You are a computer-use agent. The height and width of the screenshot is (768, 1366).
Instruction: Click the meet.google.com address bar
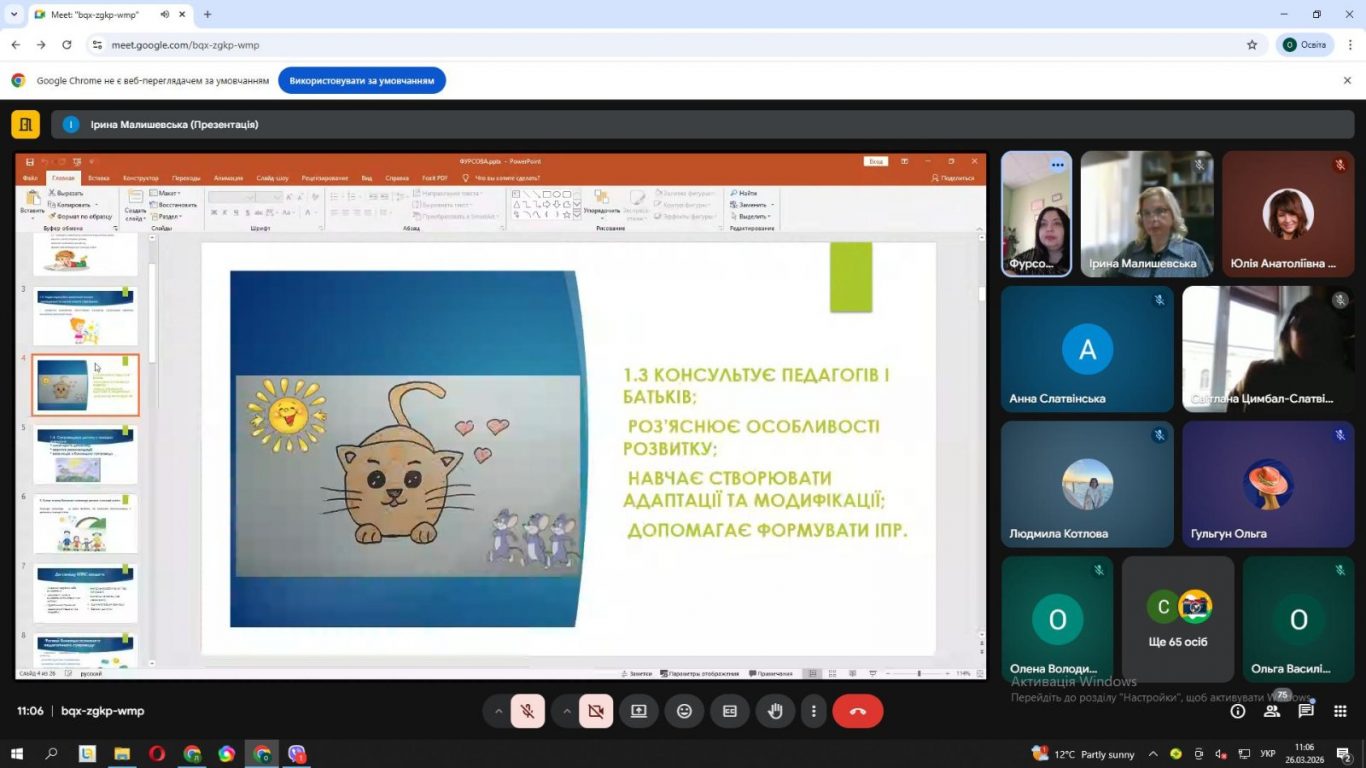click(660, 45)
